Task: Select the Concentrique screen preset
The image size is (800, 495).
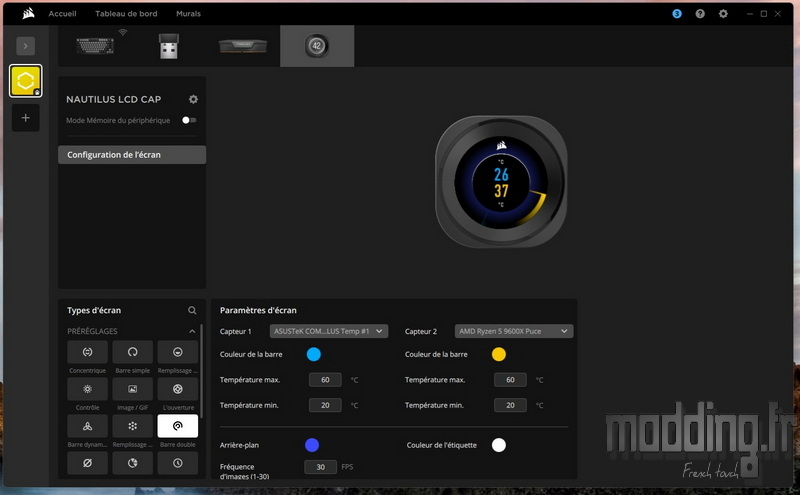Action: pyautogui.click(x=87, y=352)
